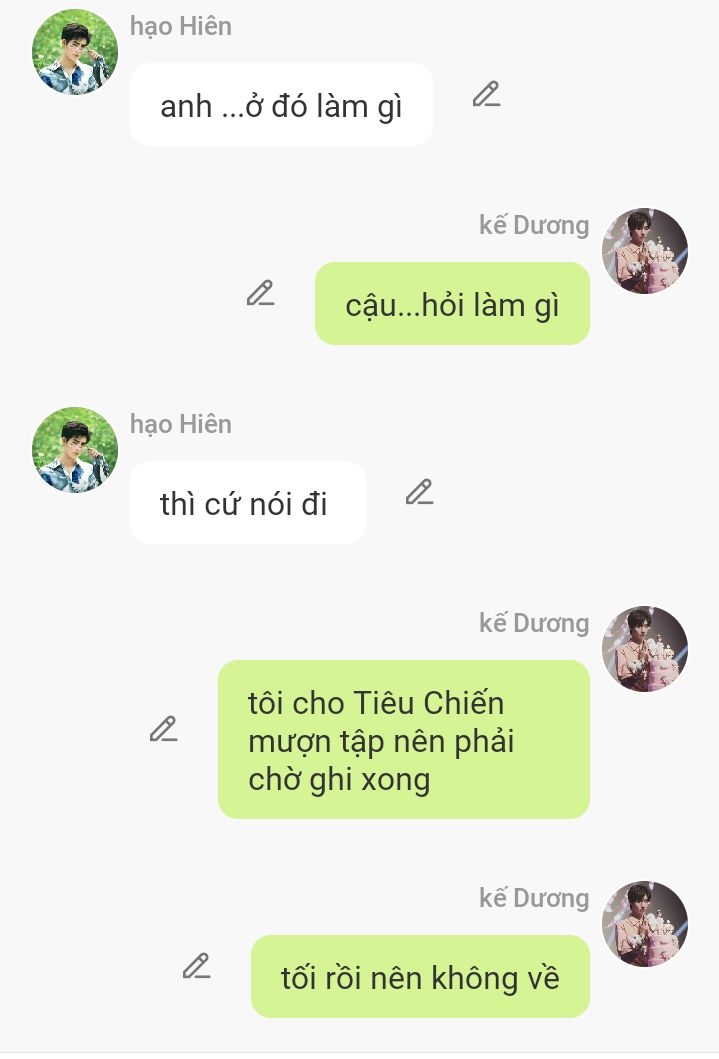Screen dimensions: 719x1059
Task: Click name "kế Dương" above the last message
Action: [534, 898]
